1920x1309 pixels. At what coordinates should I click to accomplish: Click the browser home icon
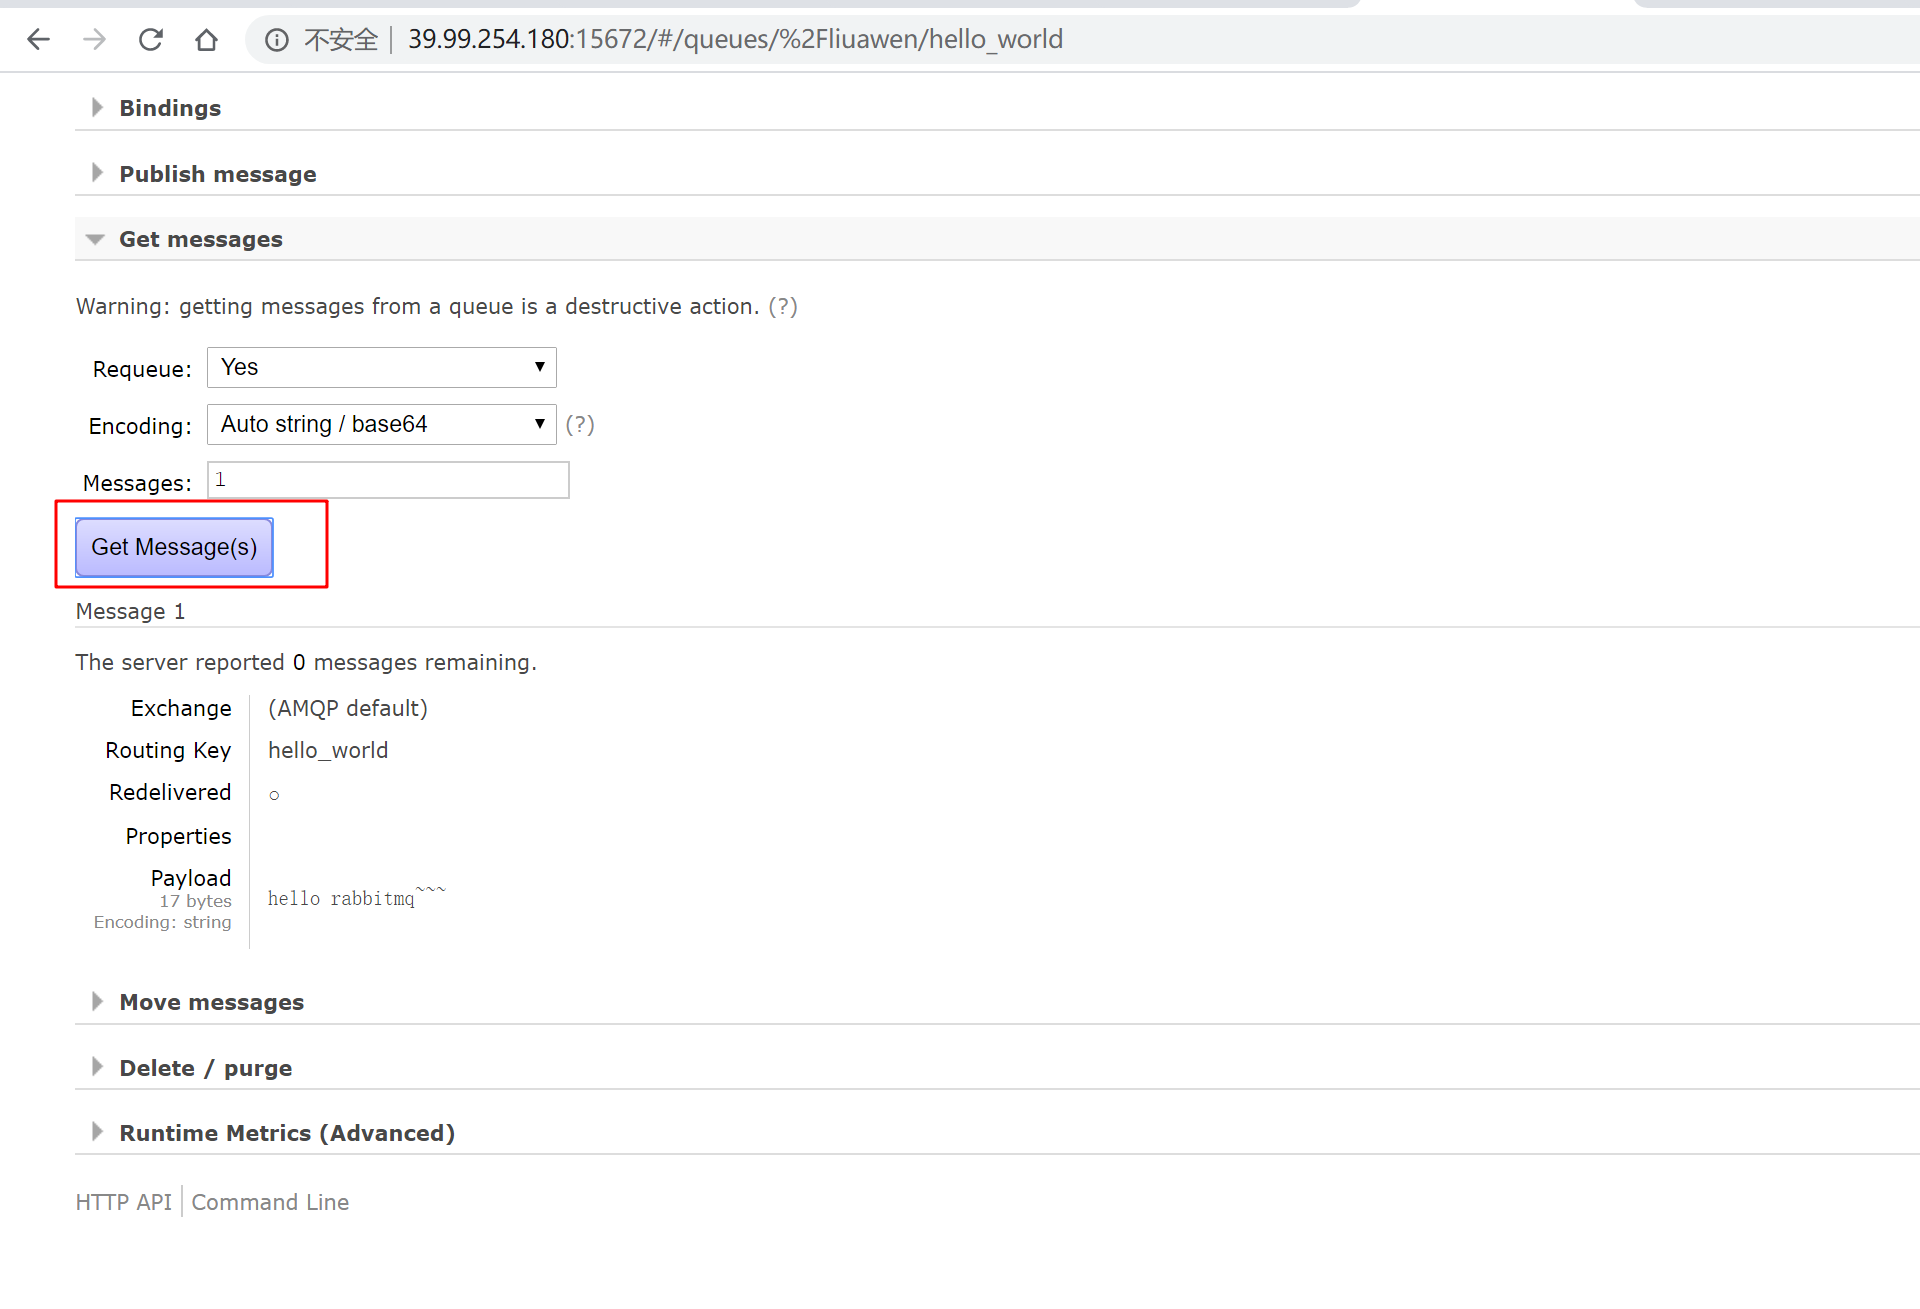coord(206,40)
